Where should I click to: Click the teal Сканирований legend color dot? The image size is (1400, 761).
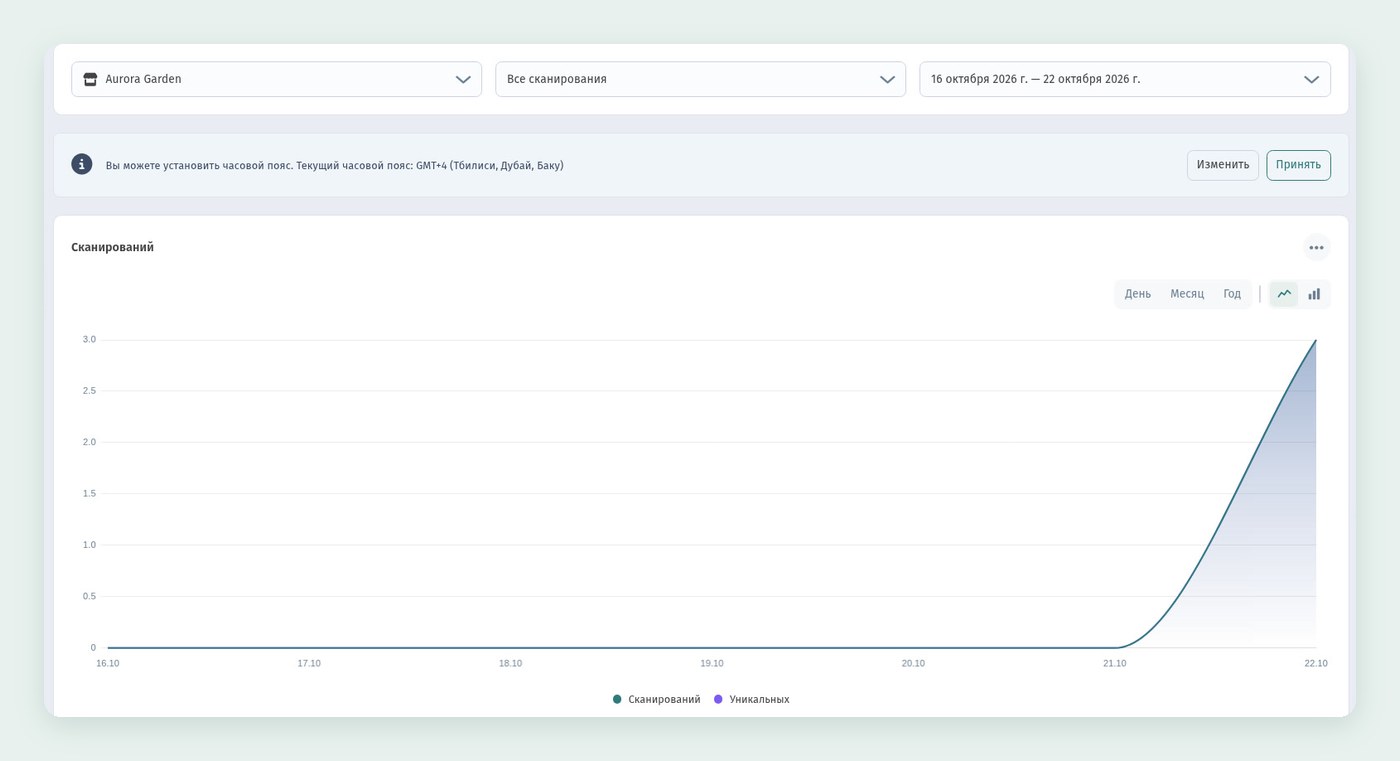617,699
